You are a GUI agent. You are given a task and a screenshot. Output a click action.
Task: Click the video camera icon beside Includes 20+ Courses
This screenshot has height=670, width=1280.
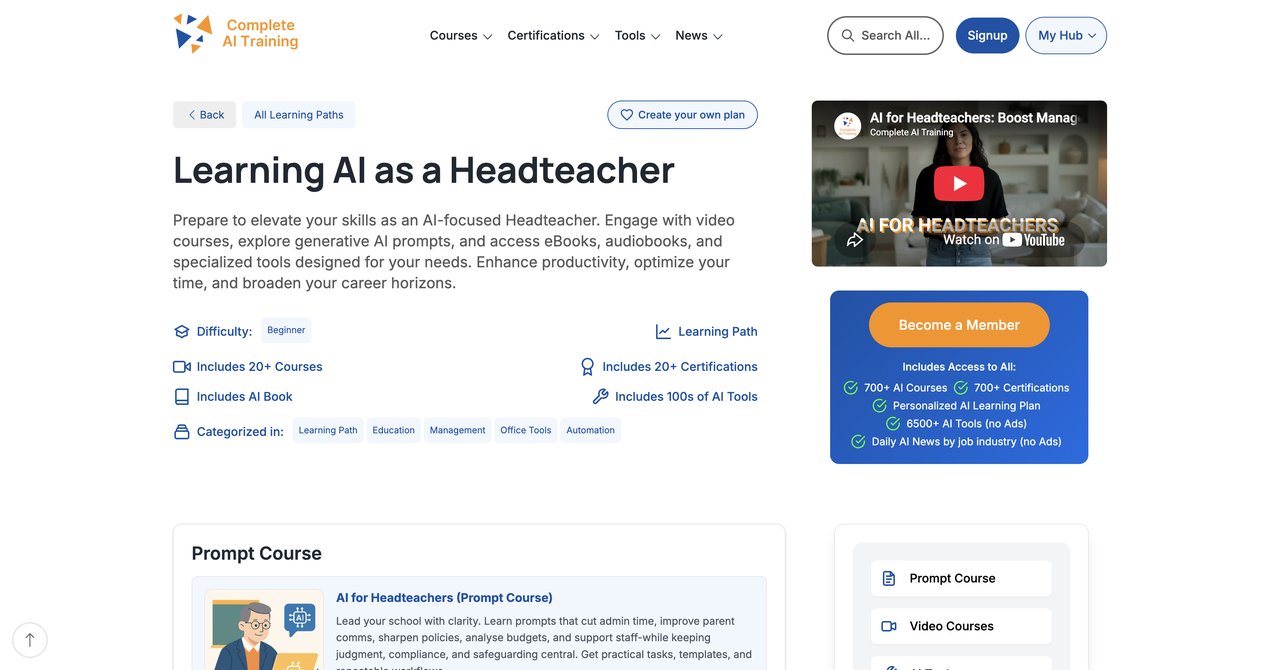pos(181,367)
